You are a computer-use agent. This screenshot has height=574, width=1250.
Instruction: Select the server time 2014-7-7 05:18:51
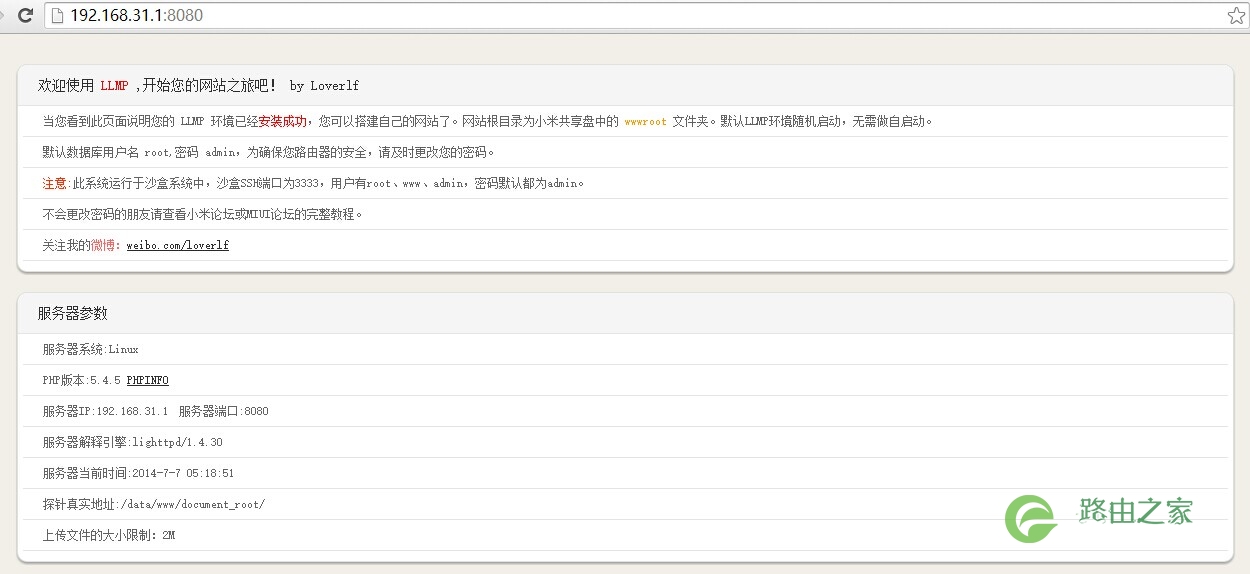[x=183, y=474]
